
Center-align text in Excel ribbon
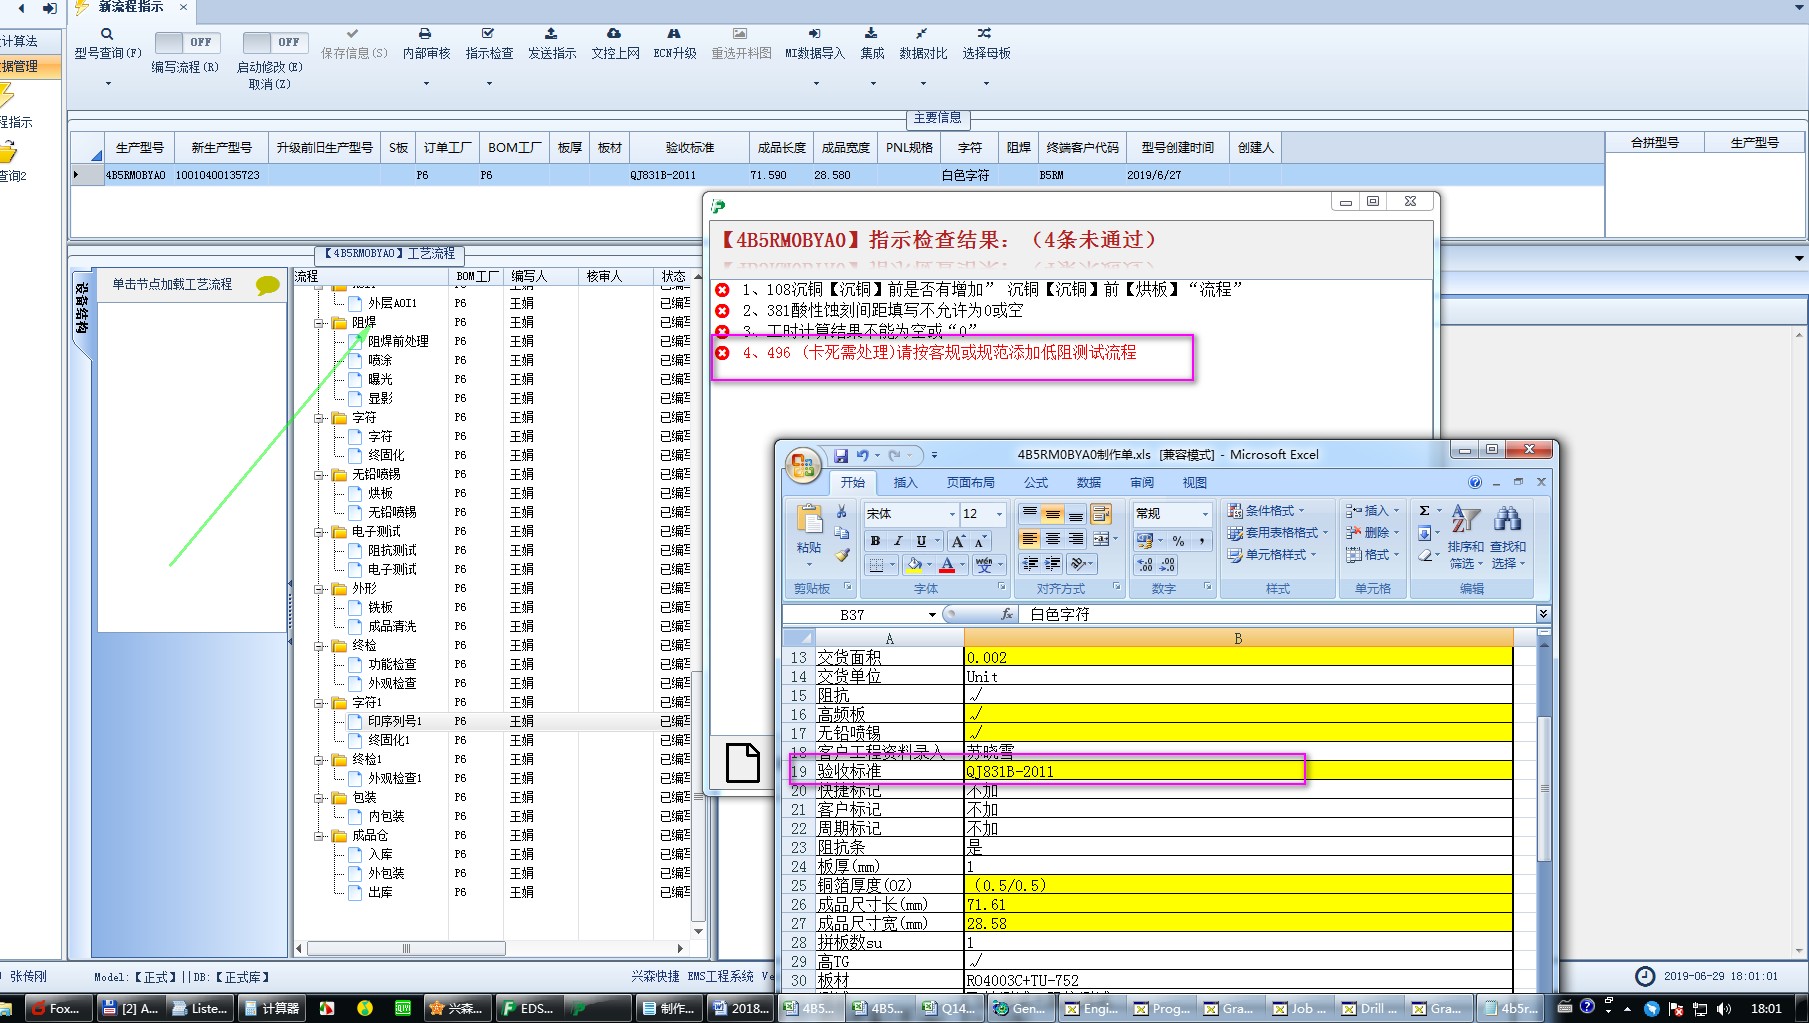pos(1052,539)
